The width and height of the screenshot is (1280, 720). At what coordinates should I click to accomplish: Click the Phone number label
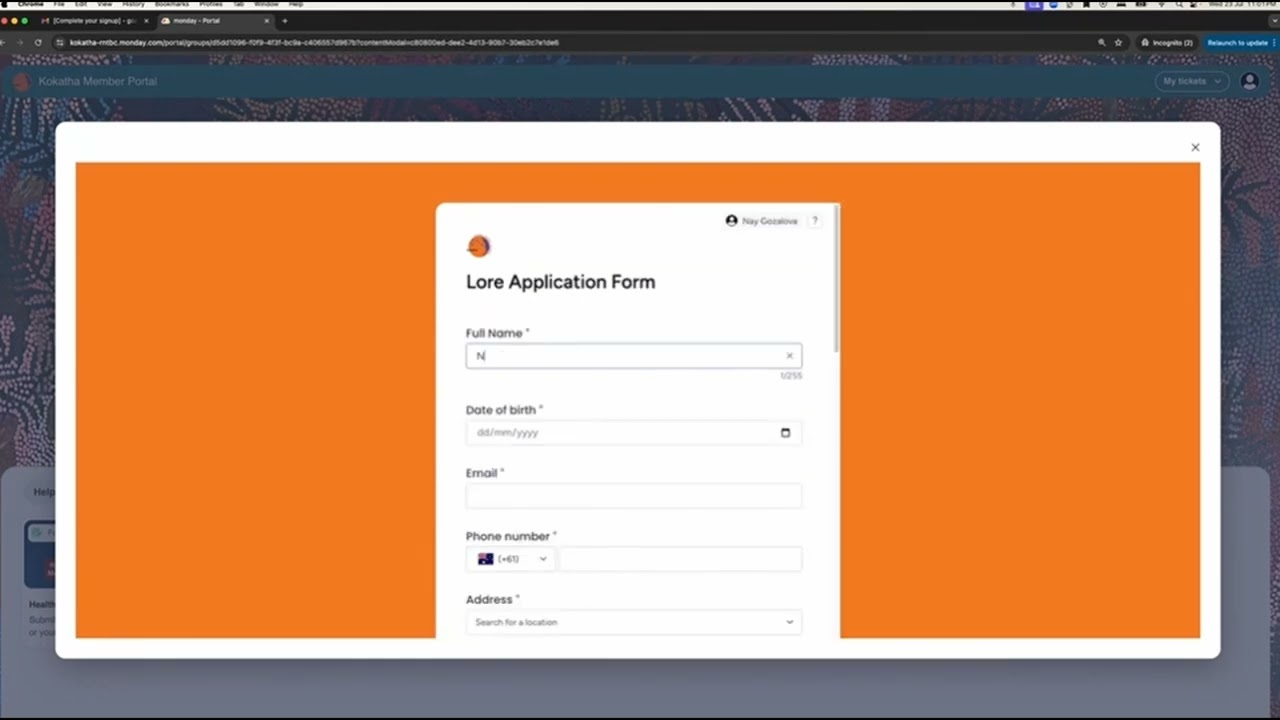(508, 536)
